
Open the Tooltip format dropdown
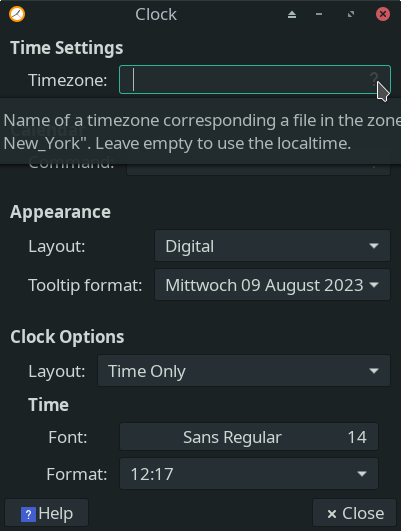click(272, 285)
